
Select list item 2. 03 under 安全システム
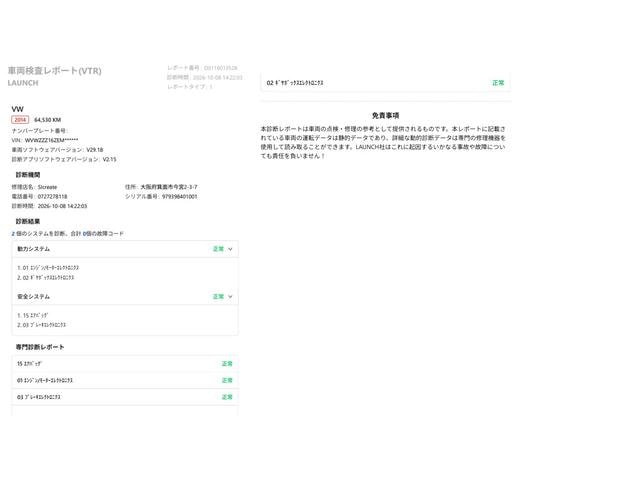coord(41,325)
